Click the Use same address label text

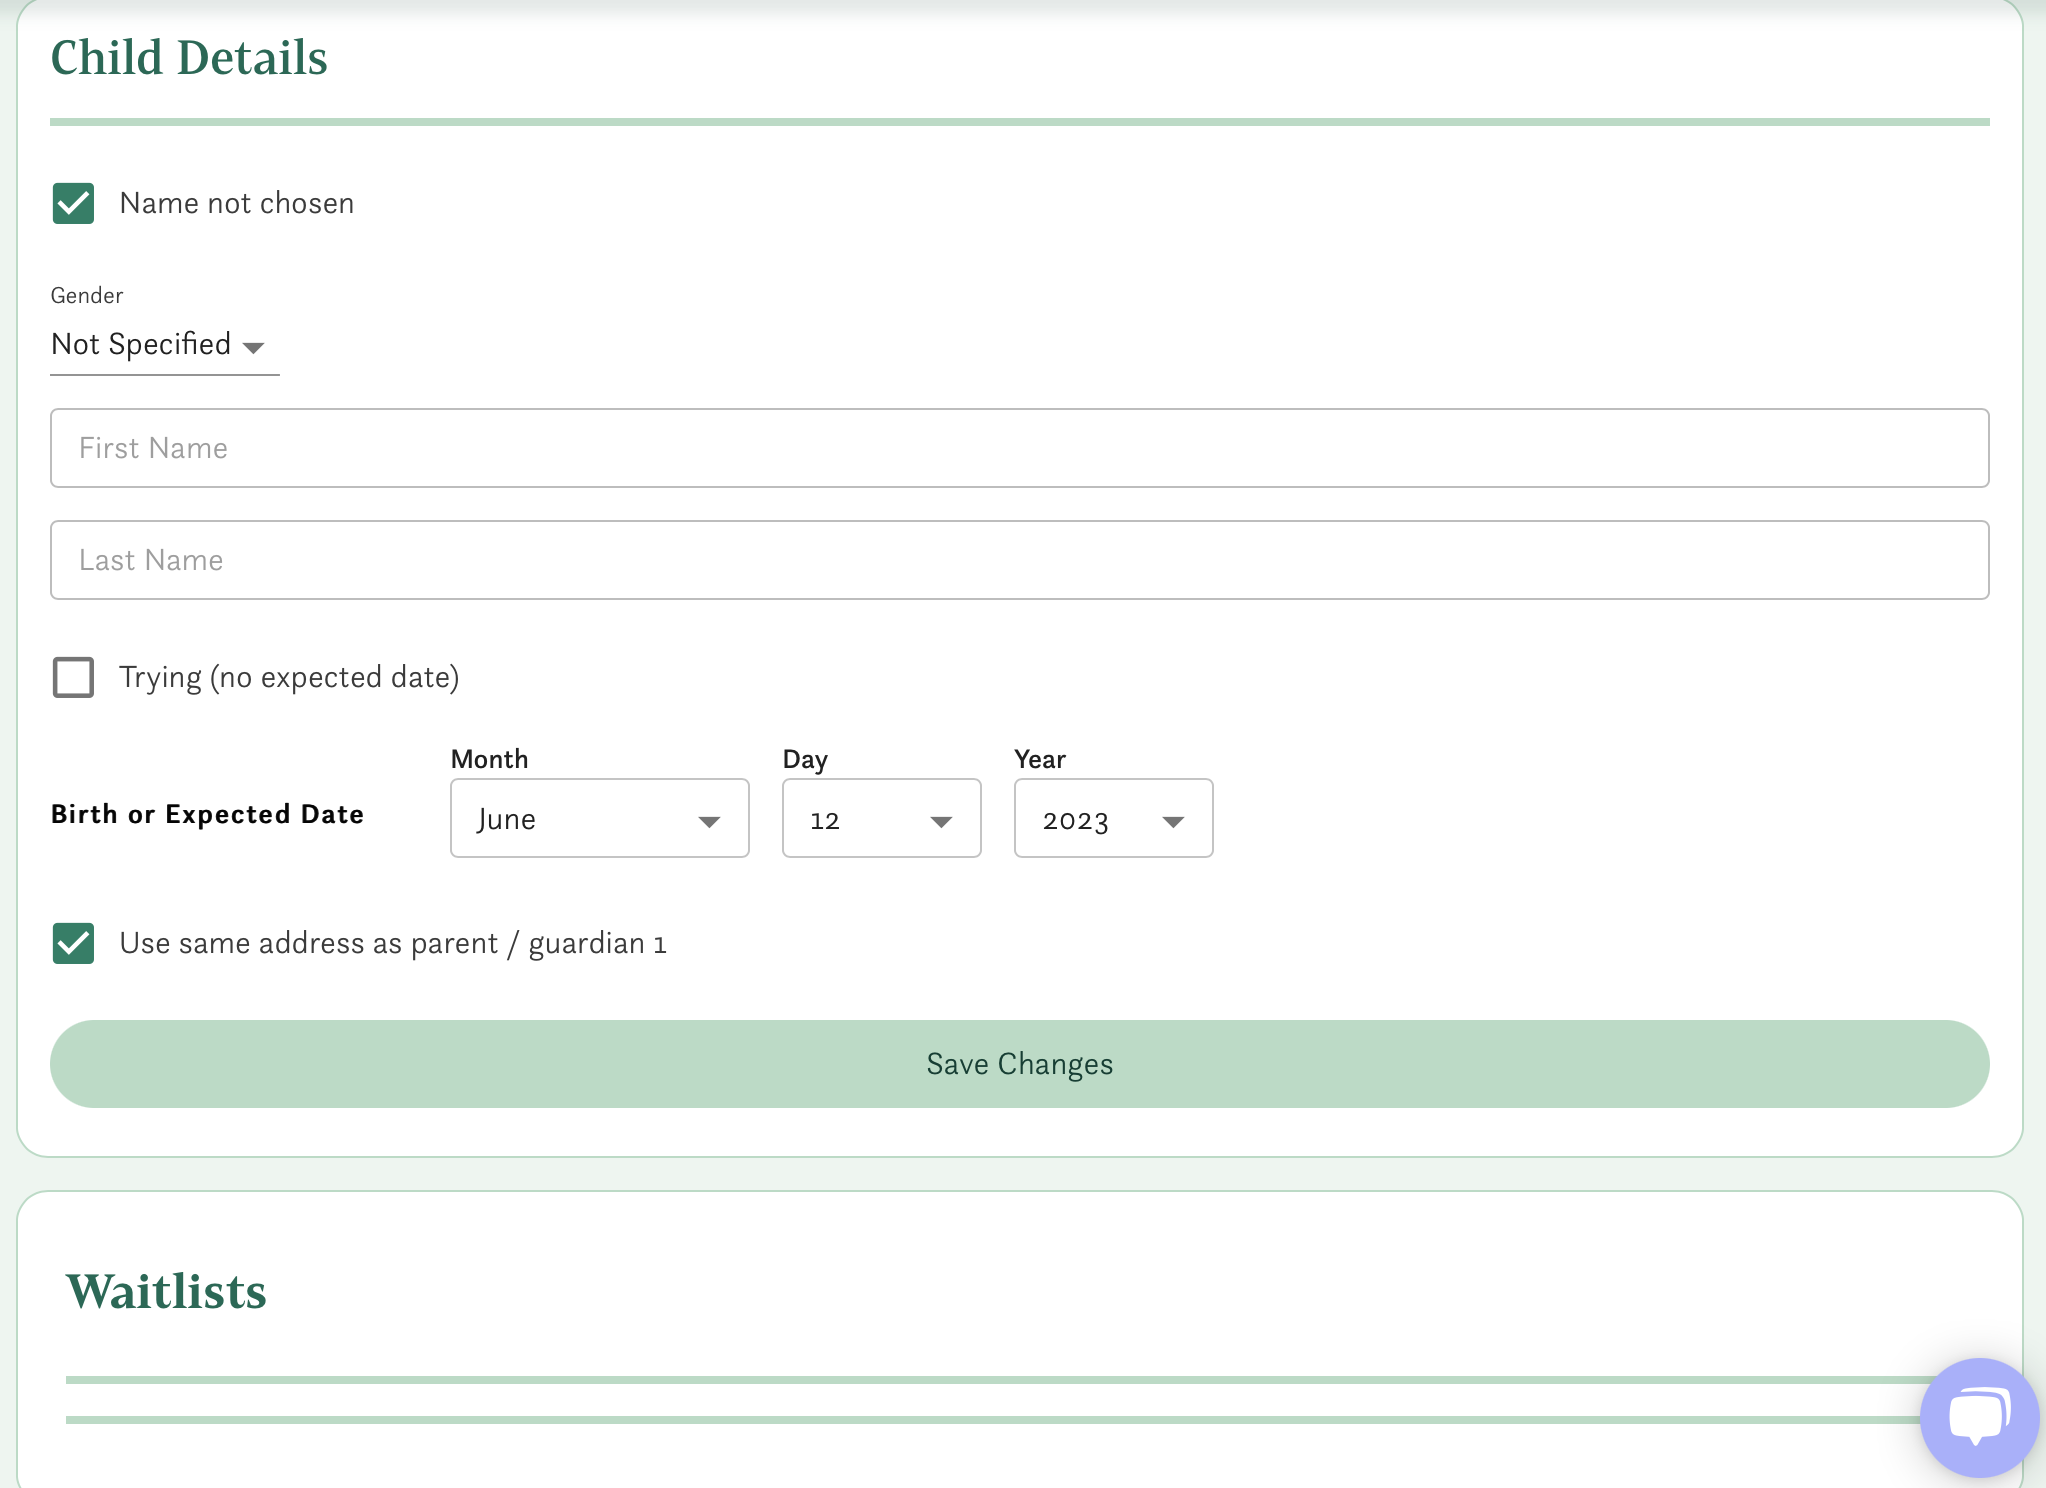[x=393, y=943]
